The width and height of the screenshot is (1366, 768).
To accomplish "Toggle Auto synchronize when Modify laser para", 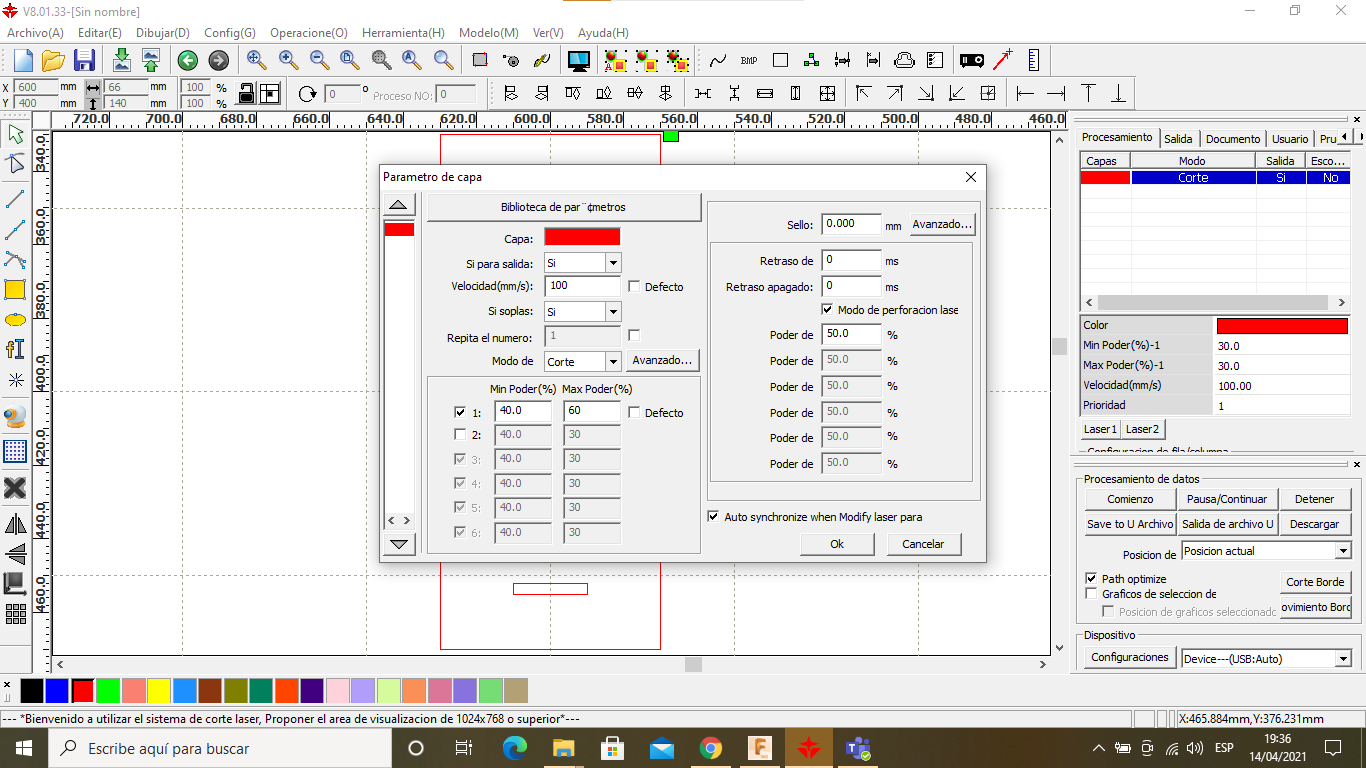I will (713, 517).
